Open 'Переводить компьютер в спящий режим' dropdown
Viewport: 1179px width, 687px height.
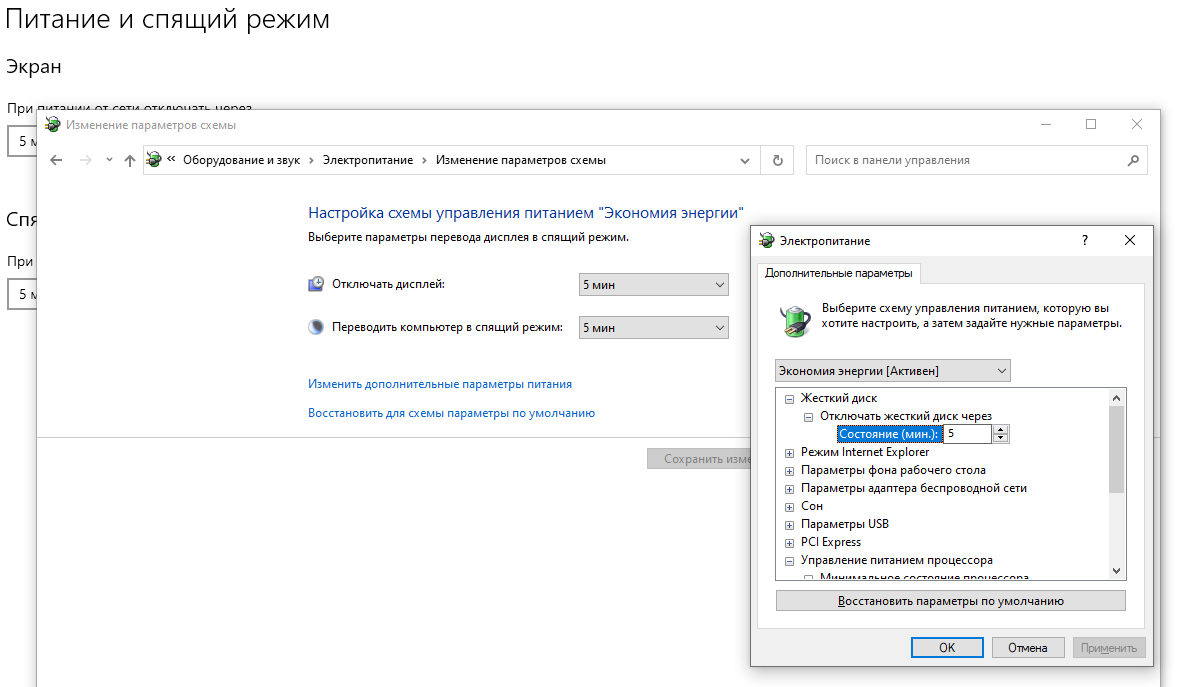[x=653, y=328]
